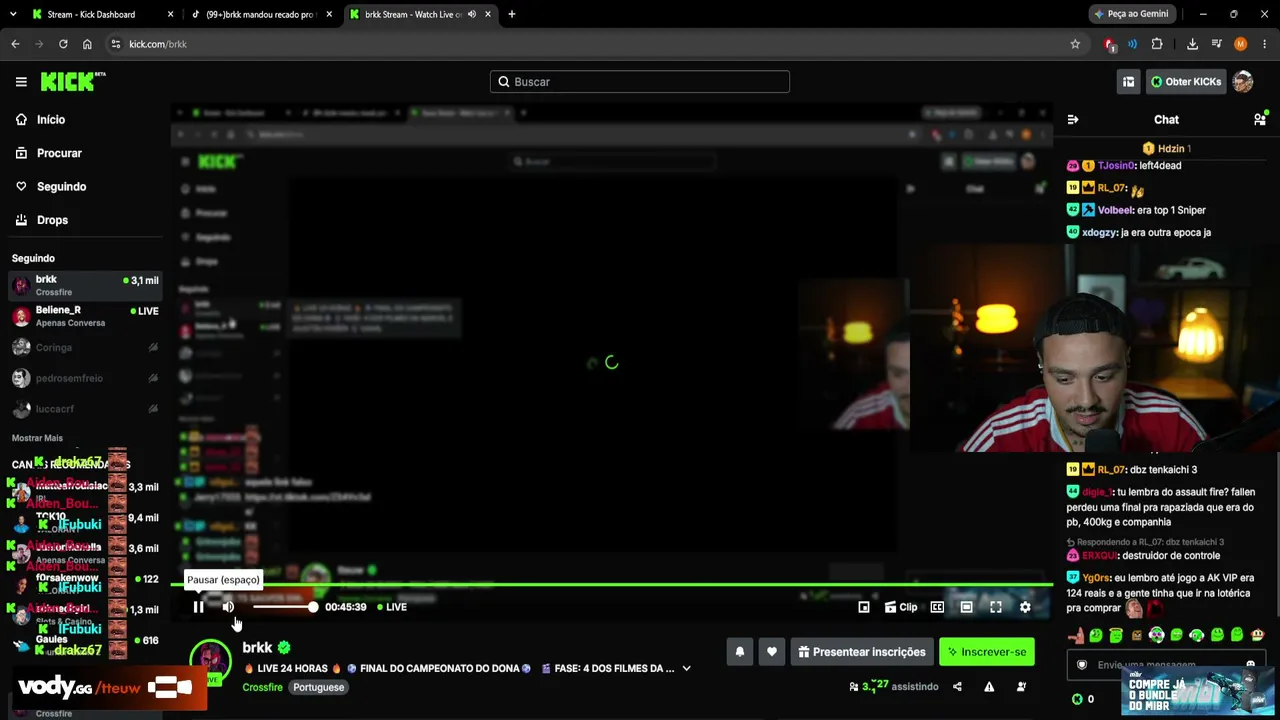Open the browser extensions puzzle icon
The image size is (1280, 720).
[x=1157, y=44]
